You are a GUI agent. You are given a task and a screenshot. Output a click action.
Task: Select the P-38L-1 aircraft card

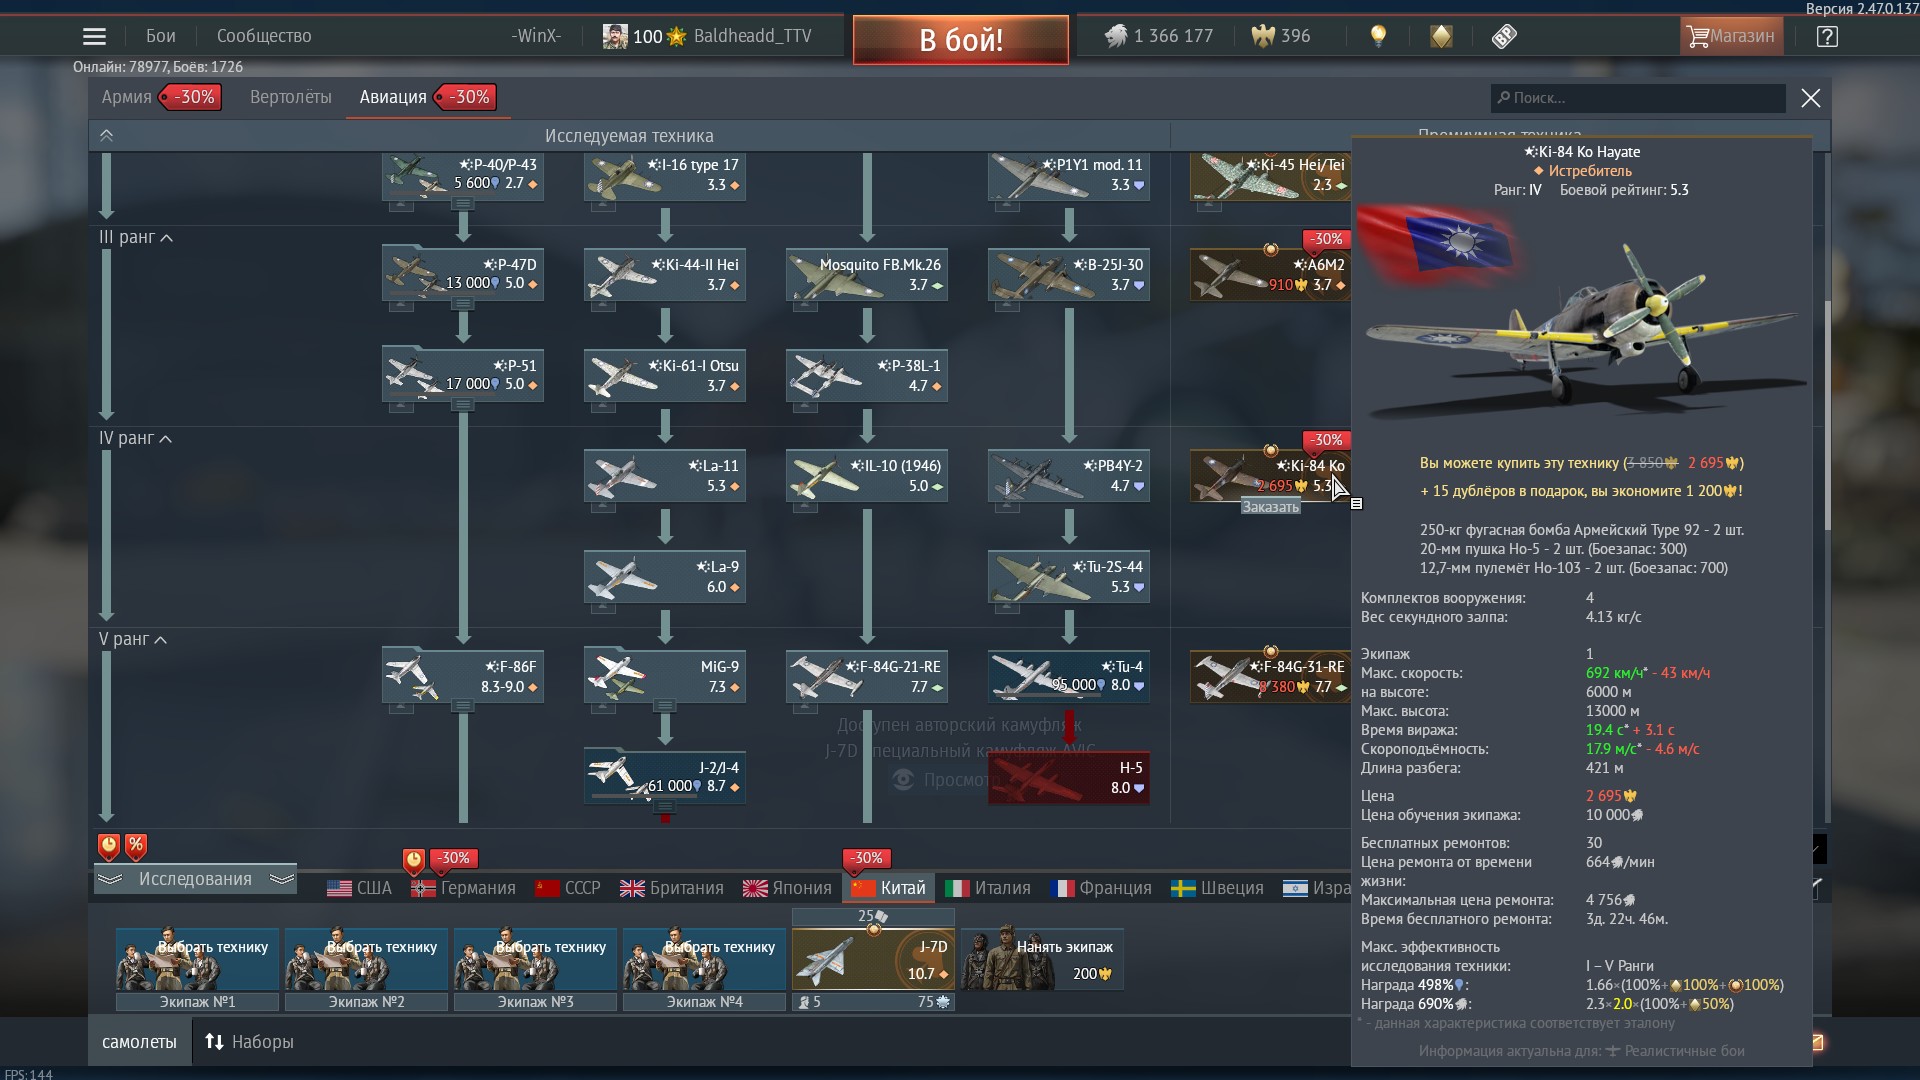tap(867, 375)
